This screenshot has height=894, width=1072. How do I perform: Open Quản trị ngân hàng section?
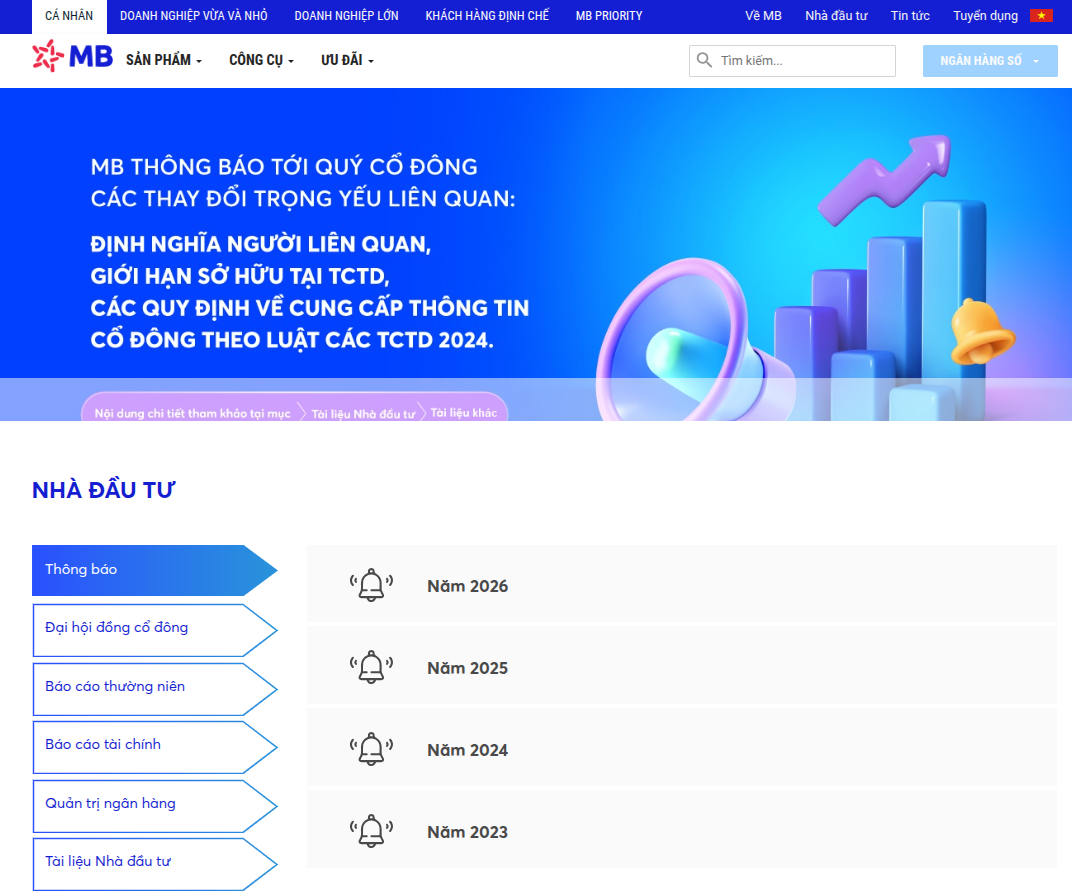click(x=155, y=806)
